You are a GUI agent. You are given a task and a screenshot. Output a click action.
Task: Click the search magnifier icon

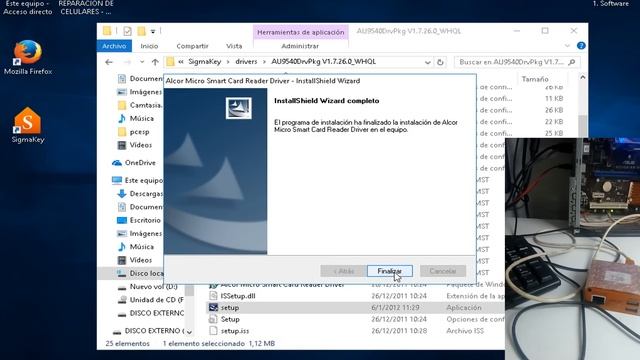coord(572,62)
